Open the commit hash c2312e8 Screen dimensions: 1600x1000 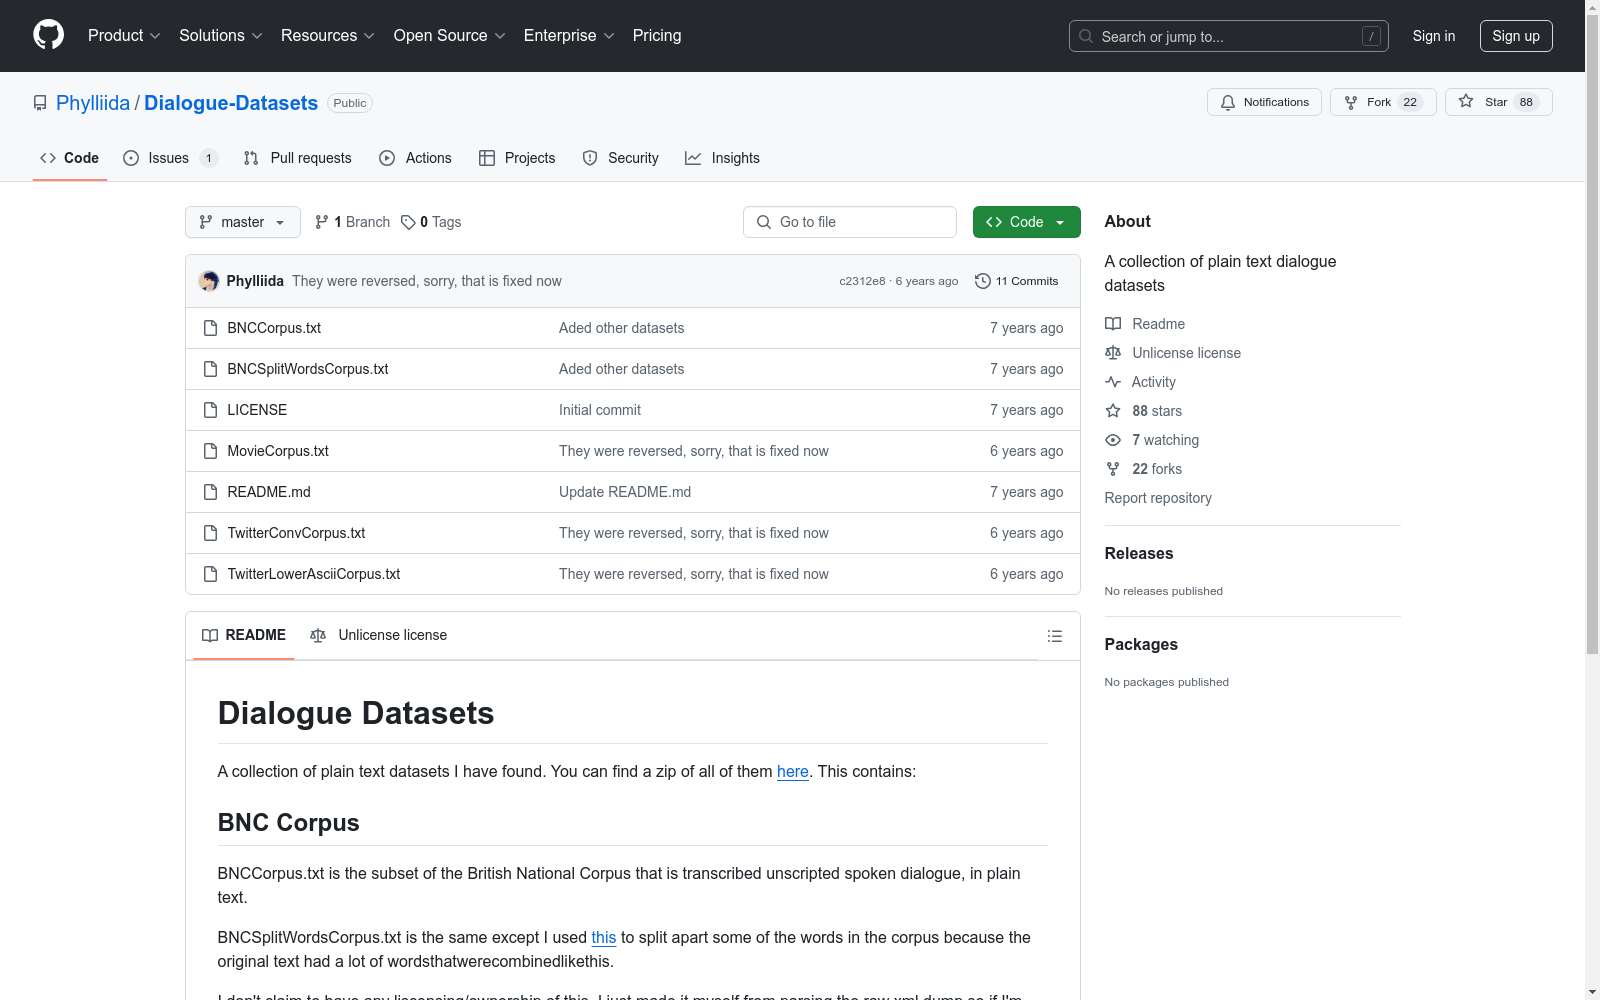862,282
